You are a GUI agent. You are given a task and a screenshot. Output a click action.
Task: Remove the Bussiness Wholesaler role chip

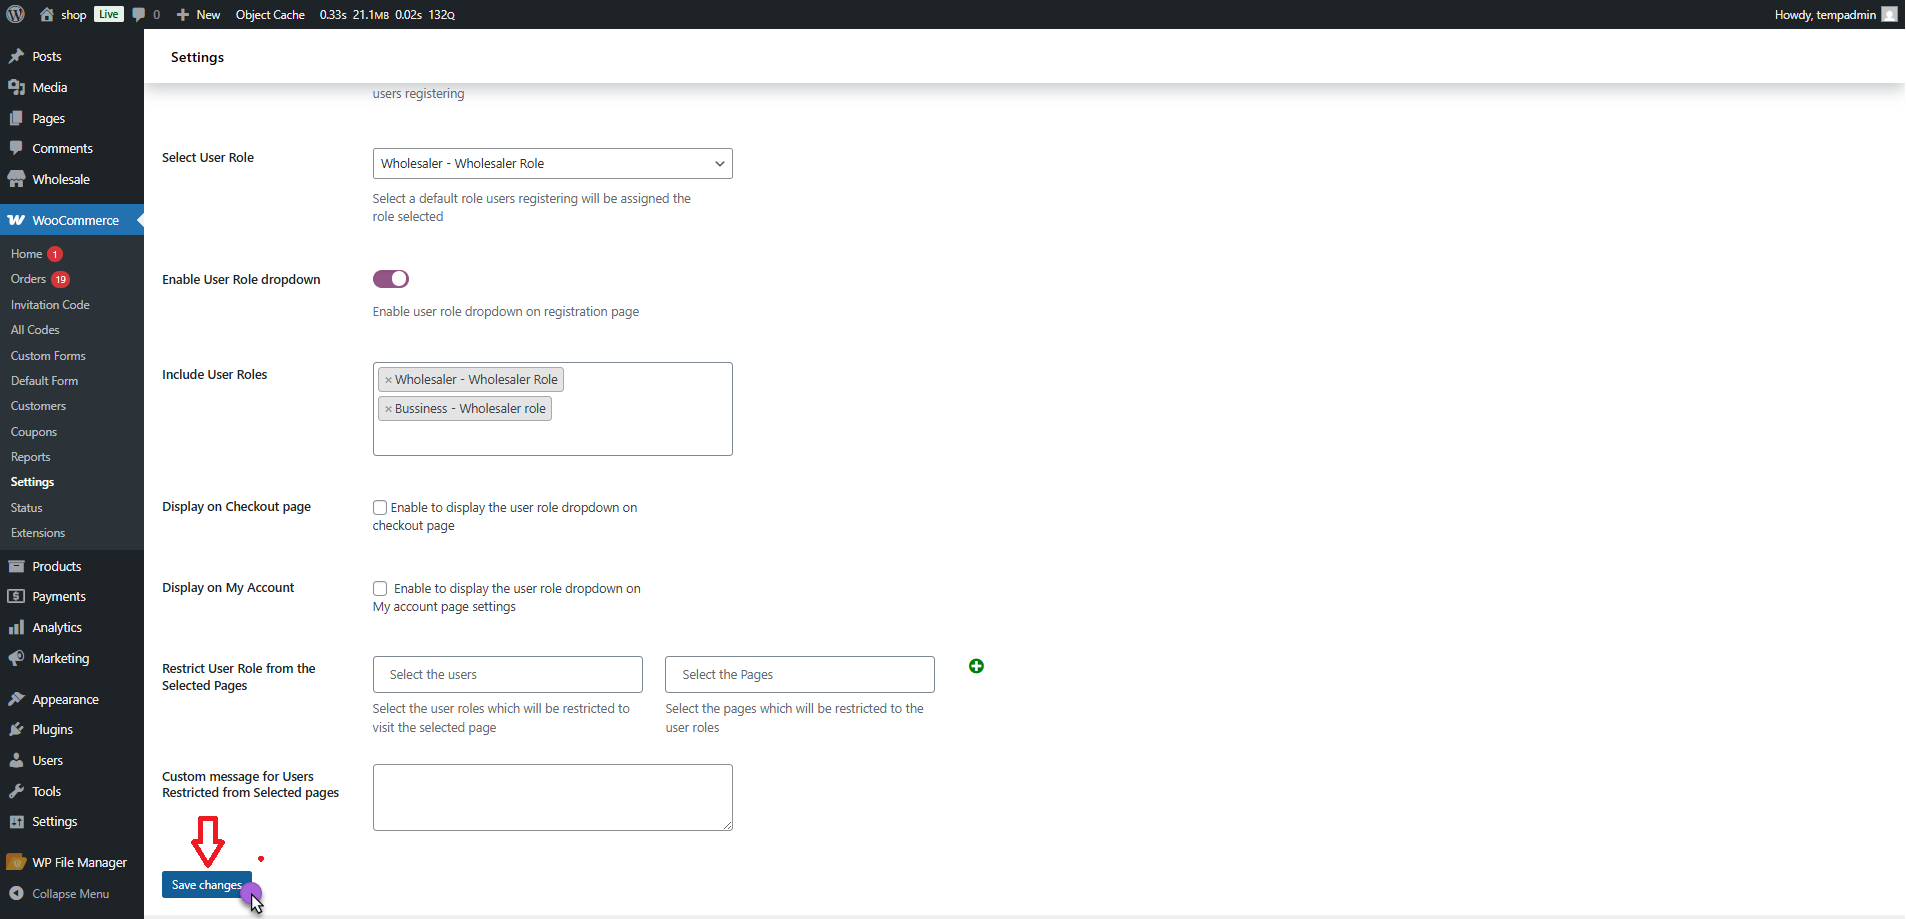pos(389,408)
